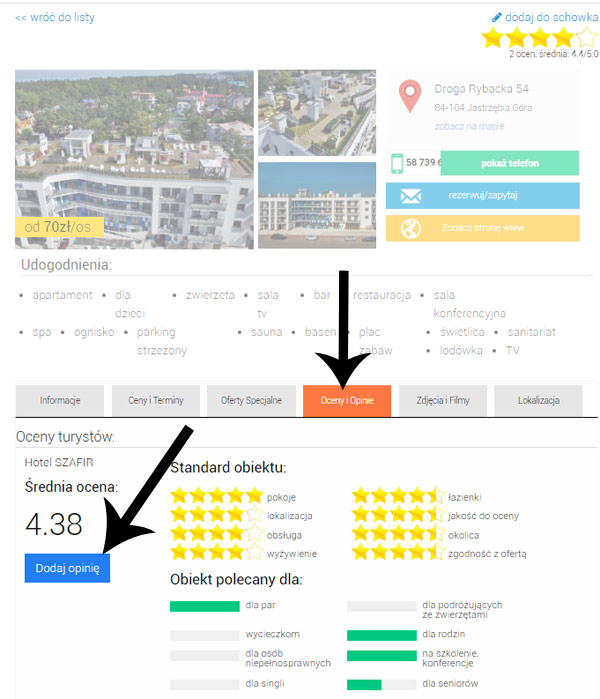
Task: Click the red map pin location icon
Action: tap(410, 96)
